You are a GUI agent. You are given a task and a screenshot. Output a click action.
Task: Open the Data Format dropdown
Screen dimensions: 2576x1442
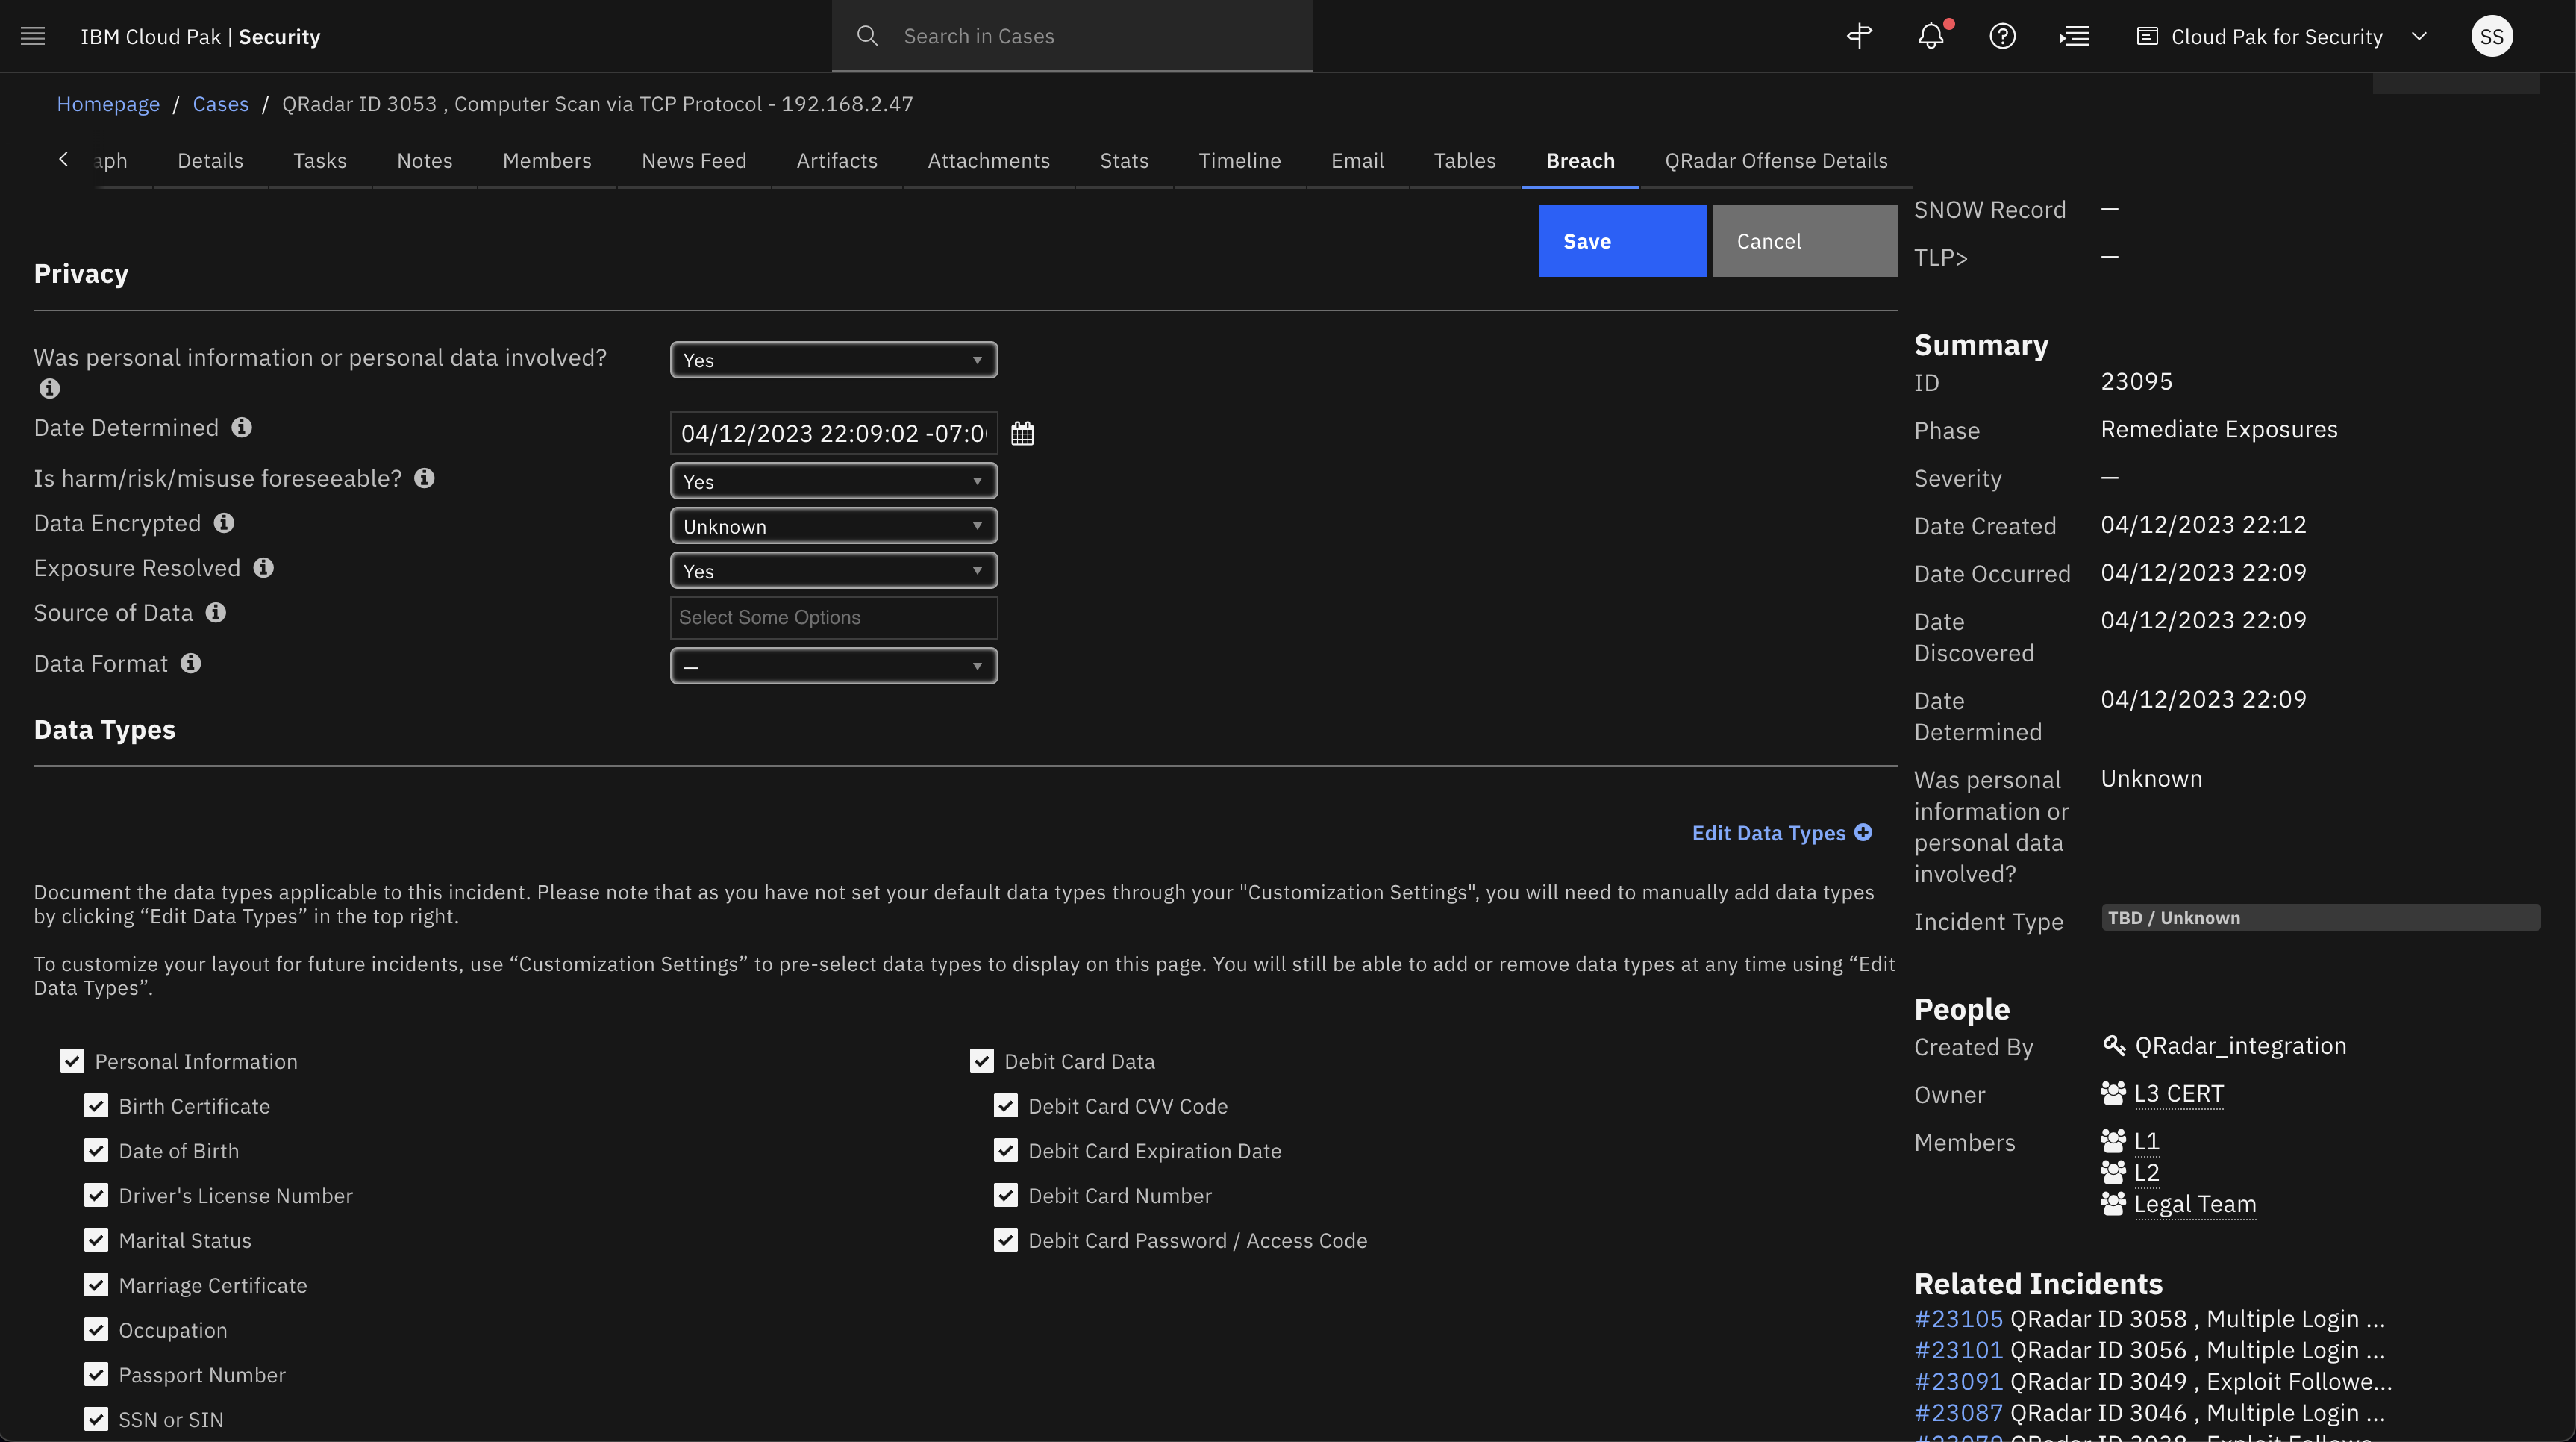[833, 666]
